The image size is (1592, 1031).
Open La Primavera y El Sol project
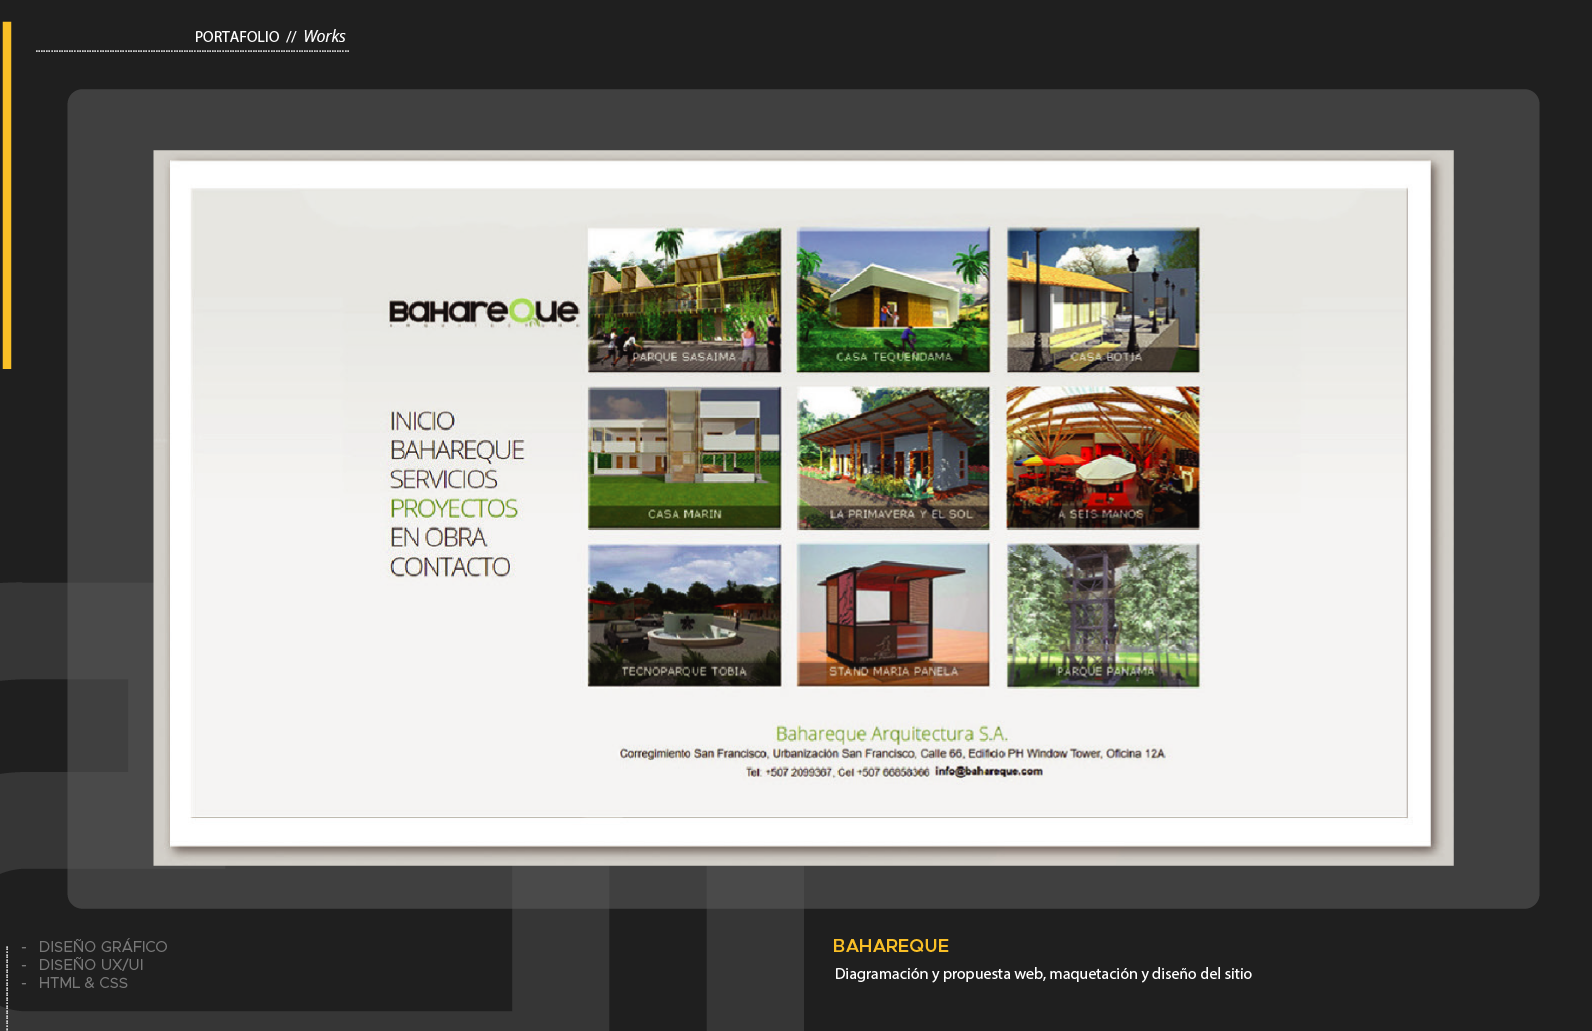893,458
